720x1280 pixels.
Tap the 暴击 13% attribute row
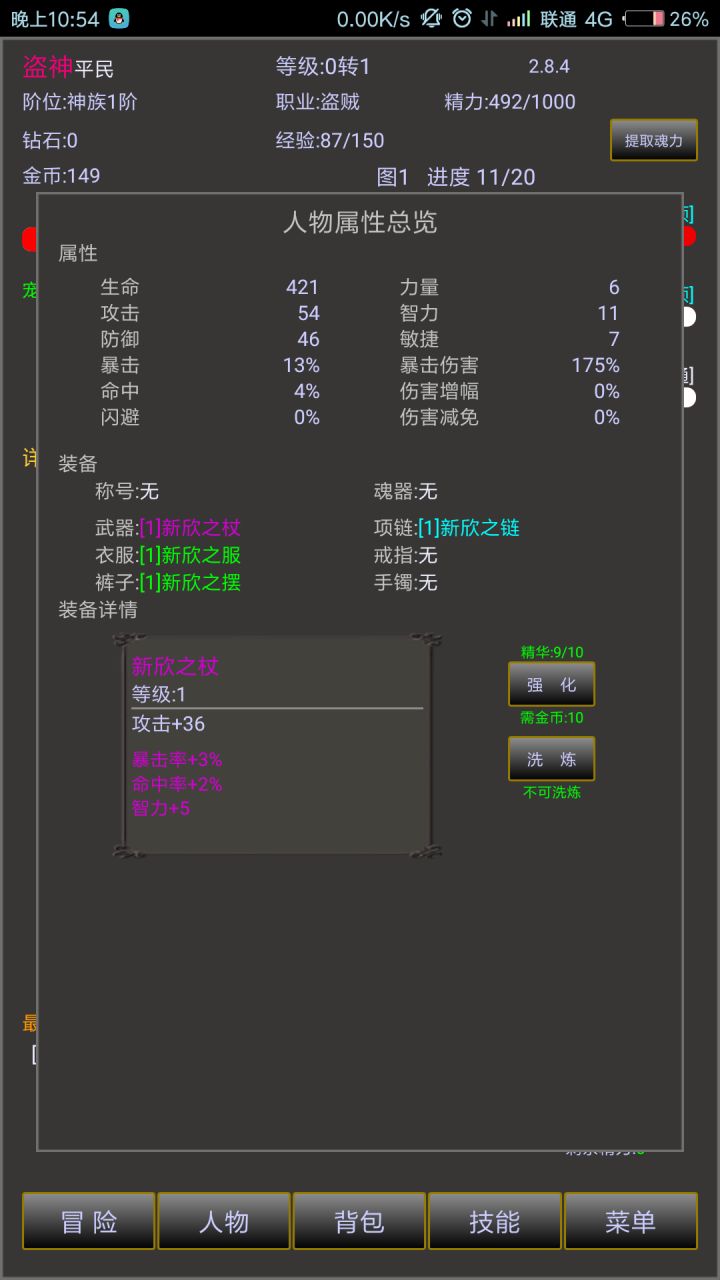(x=210, y=365)
